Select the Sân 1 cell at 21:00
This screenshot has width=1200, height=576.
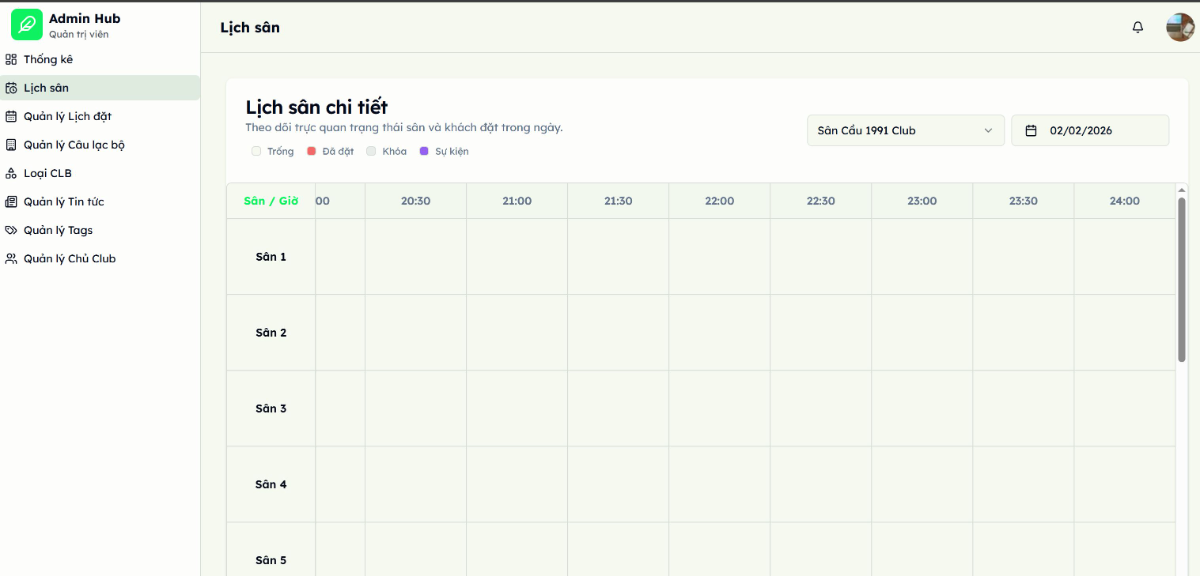(516, 256)
